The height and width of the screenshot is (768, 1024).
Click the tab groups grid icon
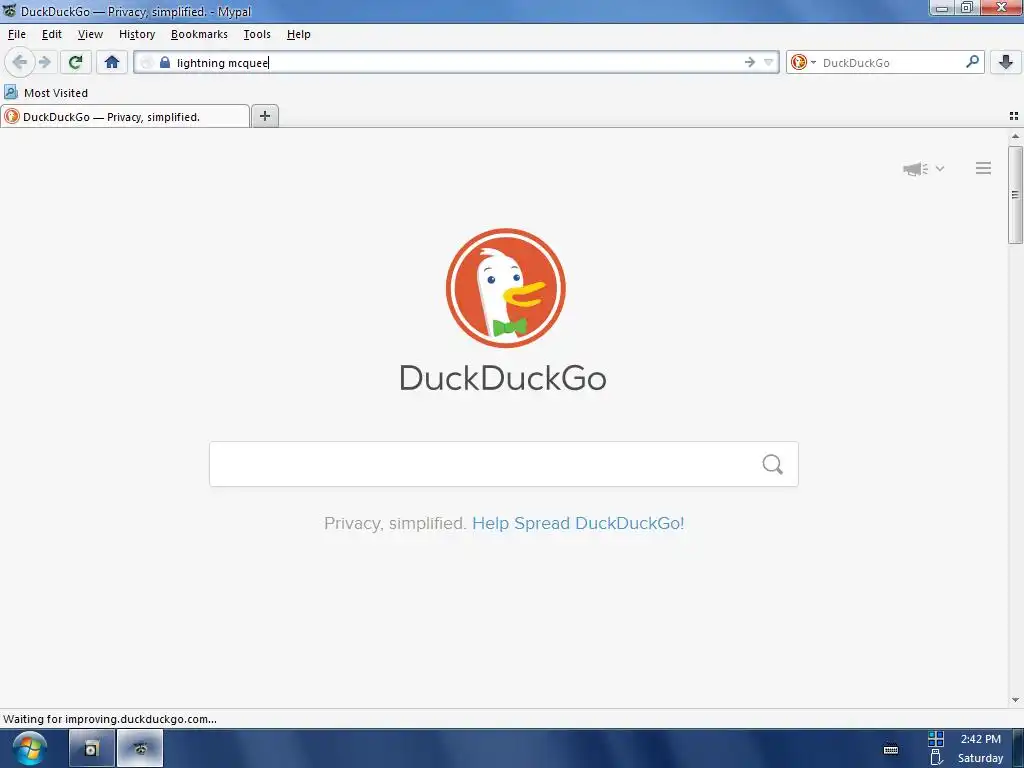[1014, 116]
